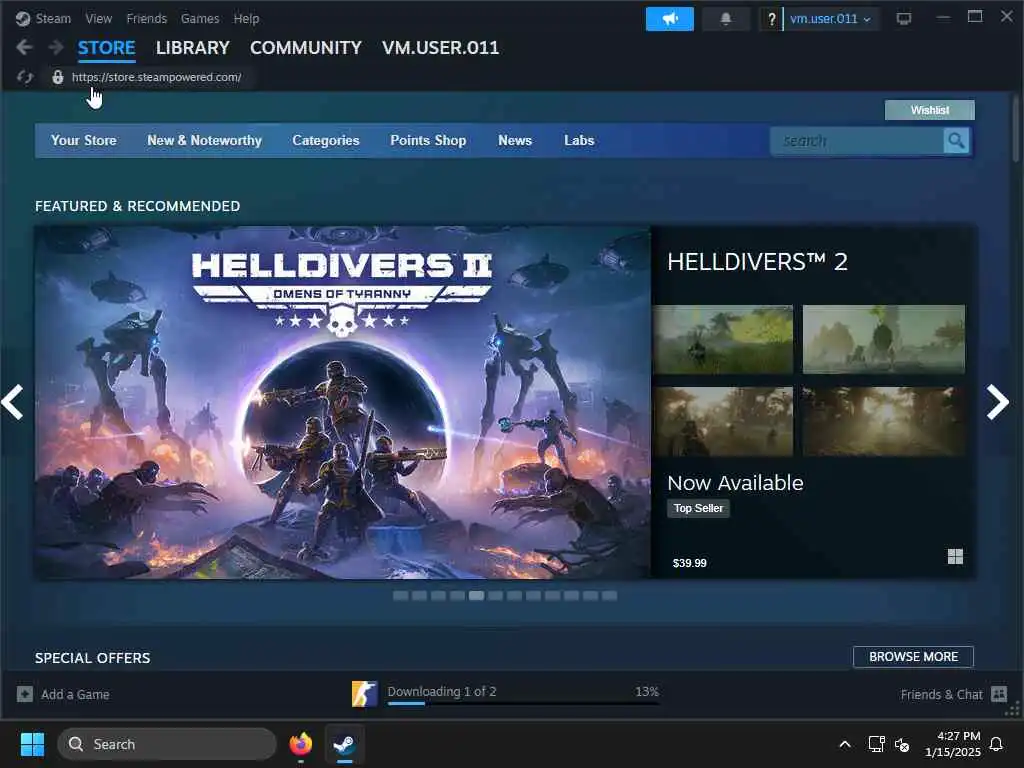Open the Points Shop link
The width and height of the screenshot is (1024, 768).
(428, 140)
